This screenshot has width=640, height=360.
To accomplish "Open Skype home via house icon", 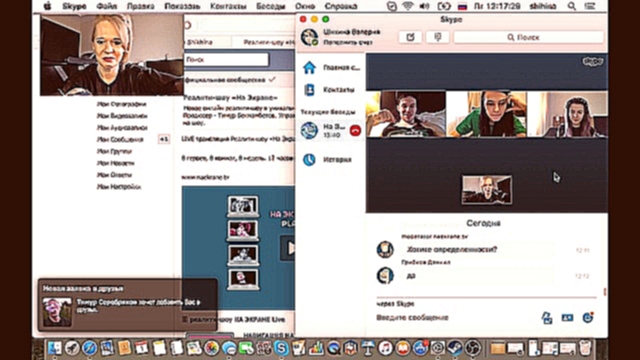I will pyautogui.click(x=309, y=67).
